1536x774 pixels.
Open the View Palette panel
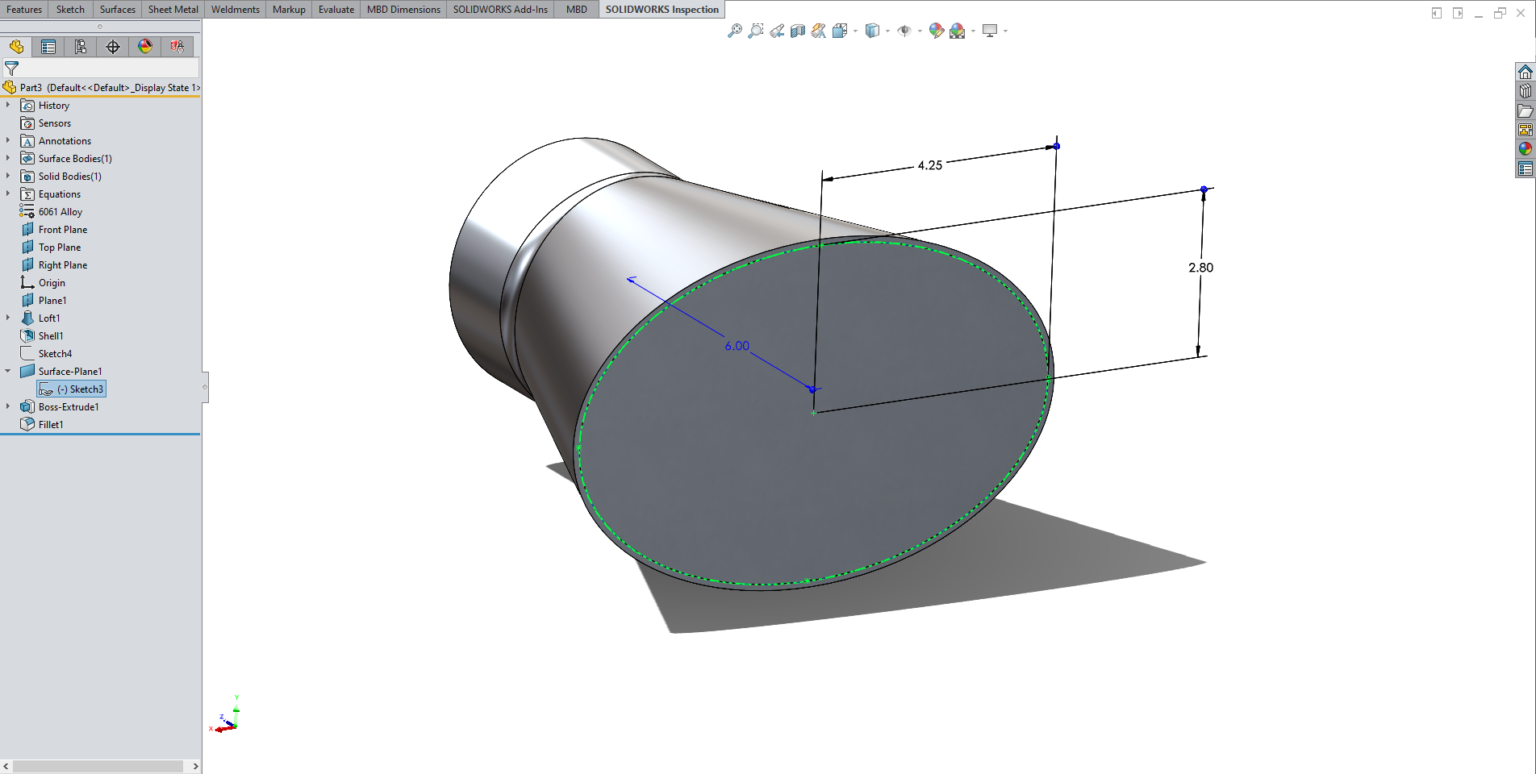(x=1523, y=128)
